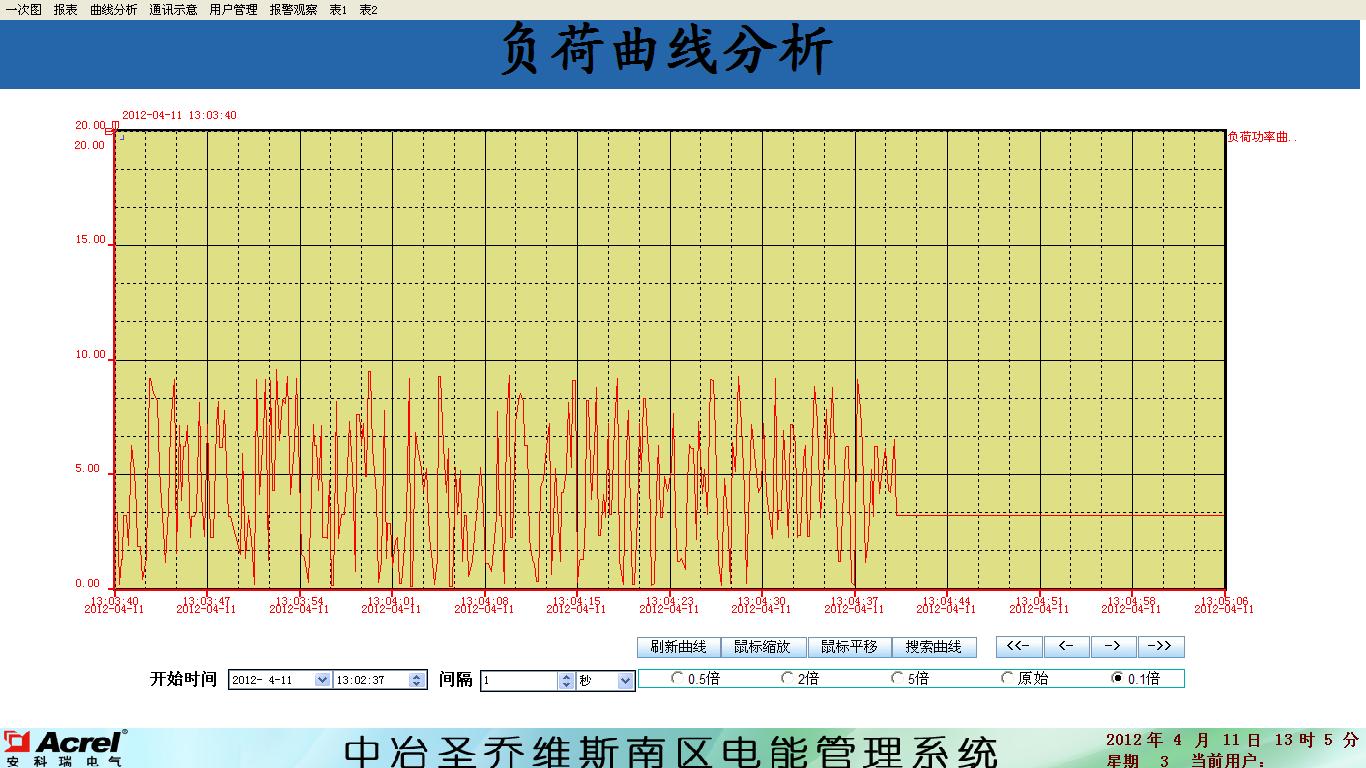Image resolution: width=1366 pixels, height=768 pixels.
Task: Click the step-forward −> arrow button
Action: pyautogui.click(x=1113, y=647)
